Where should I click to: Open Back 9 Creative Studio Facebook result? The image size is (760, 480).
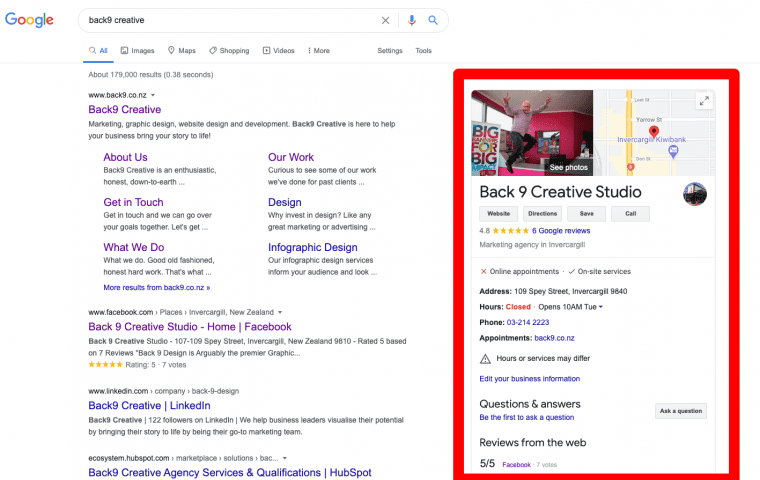tap(190, 327)
